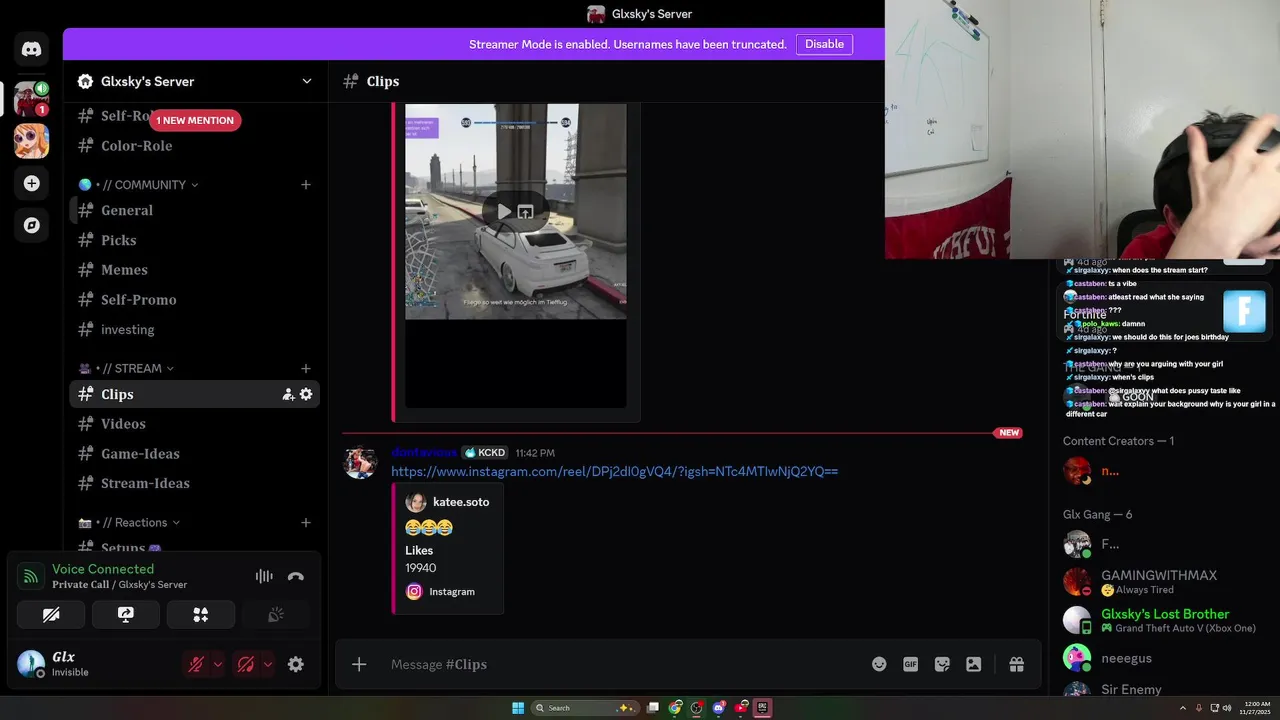Toggle camera on in voice panel

click(51, 614)
